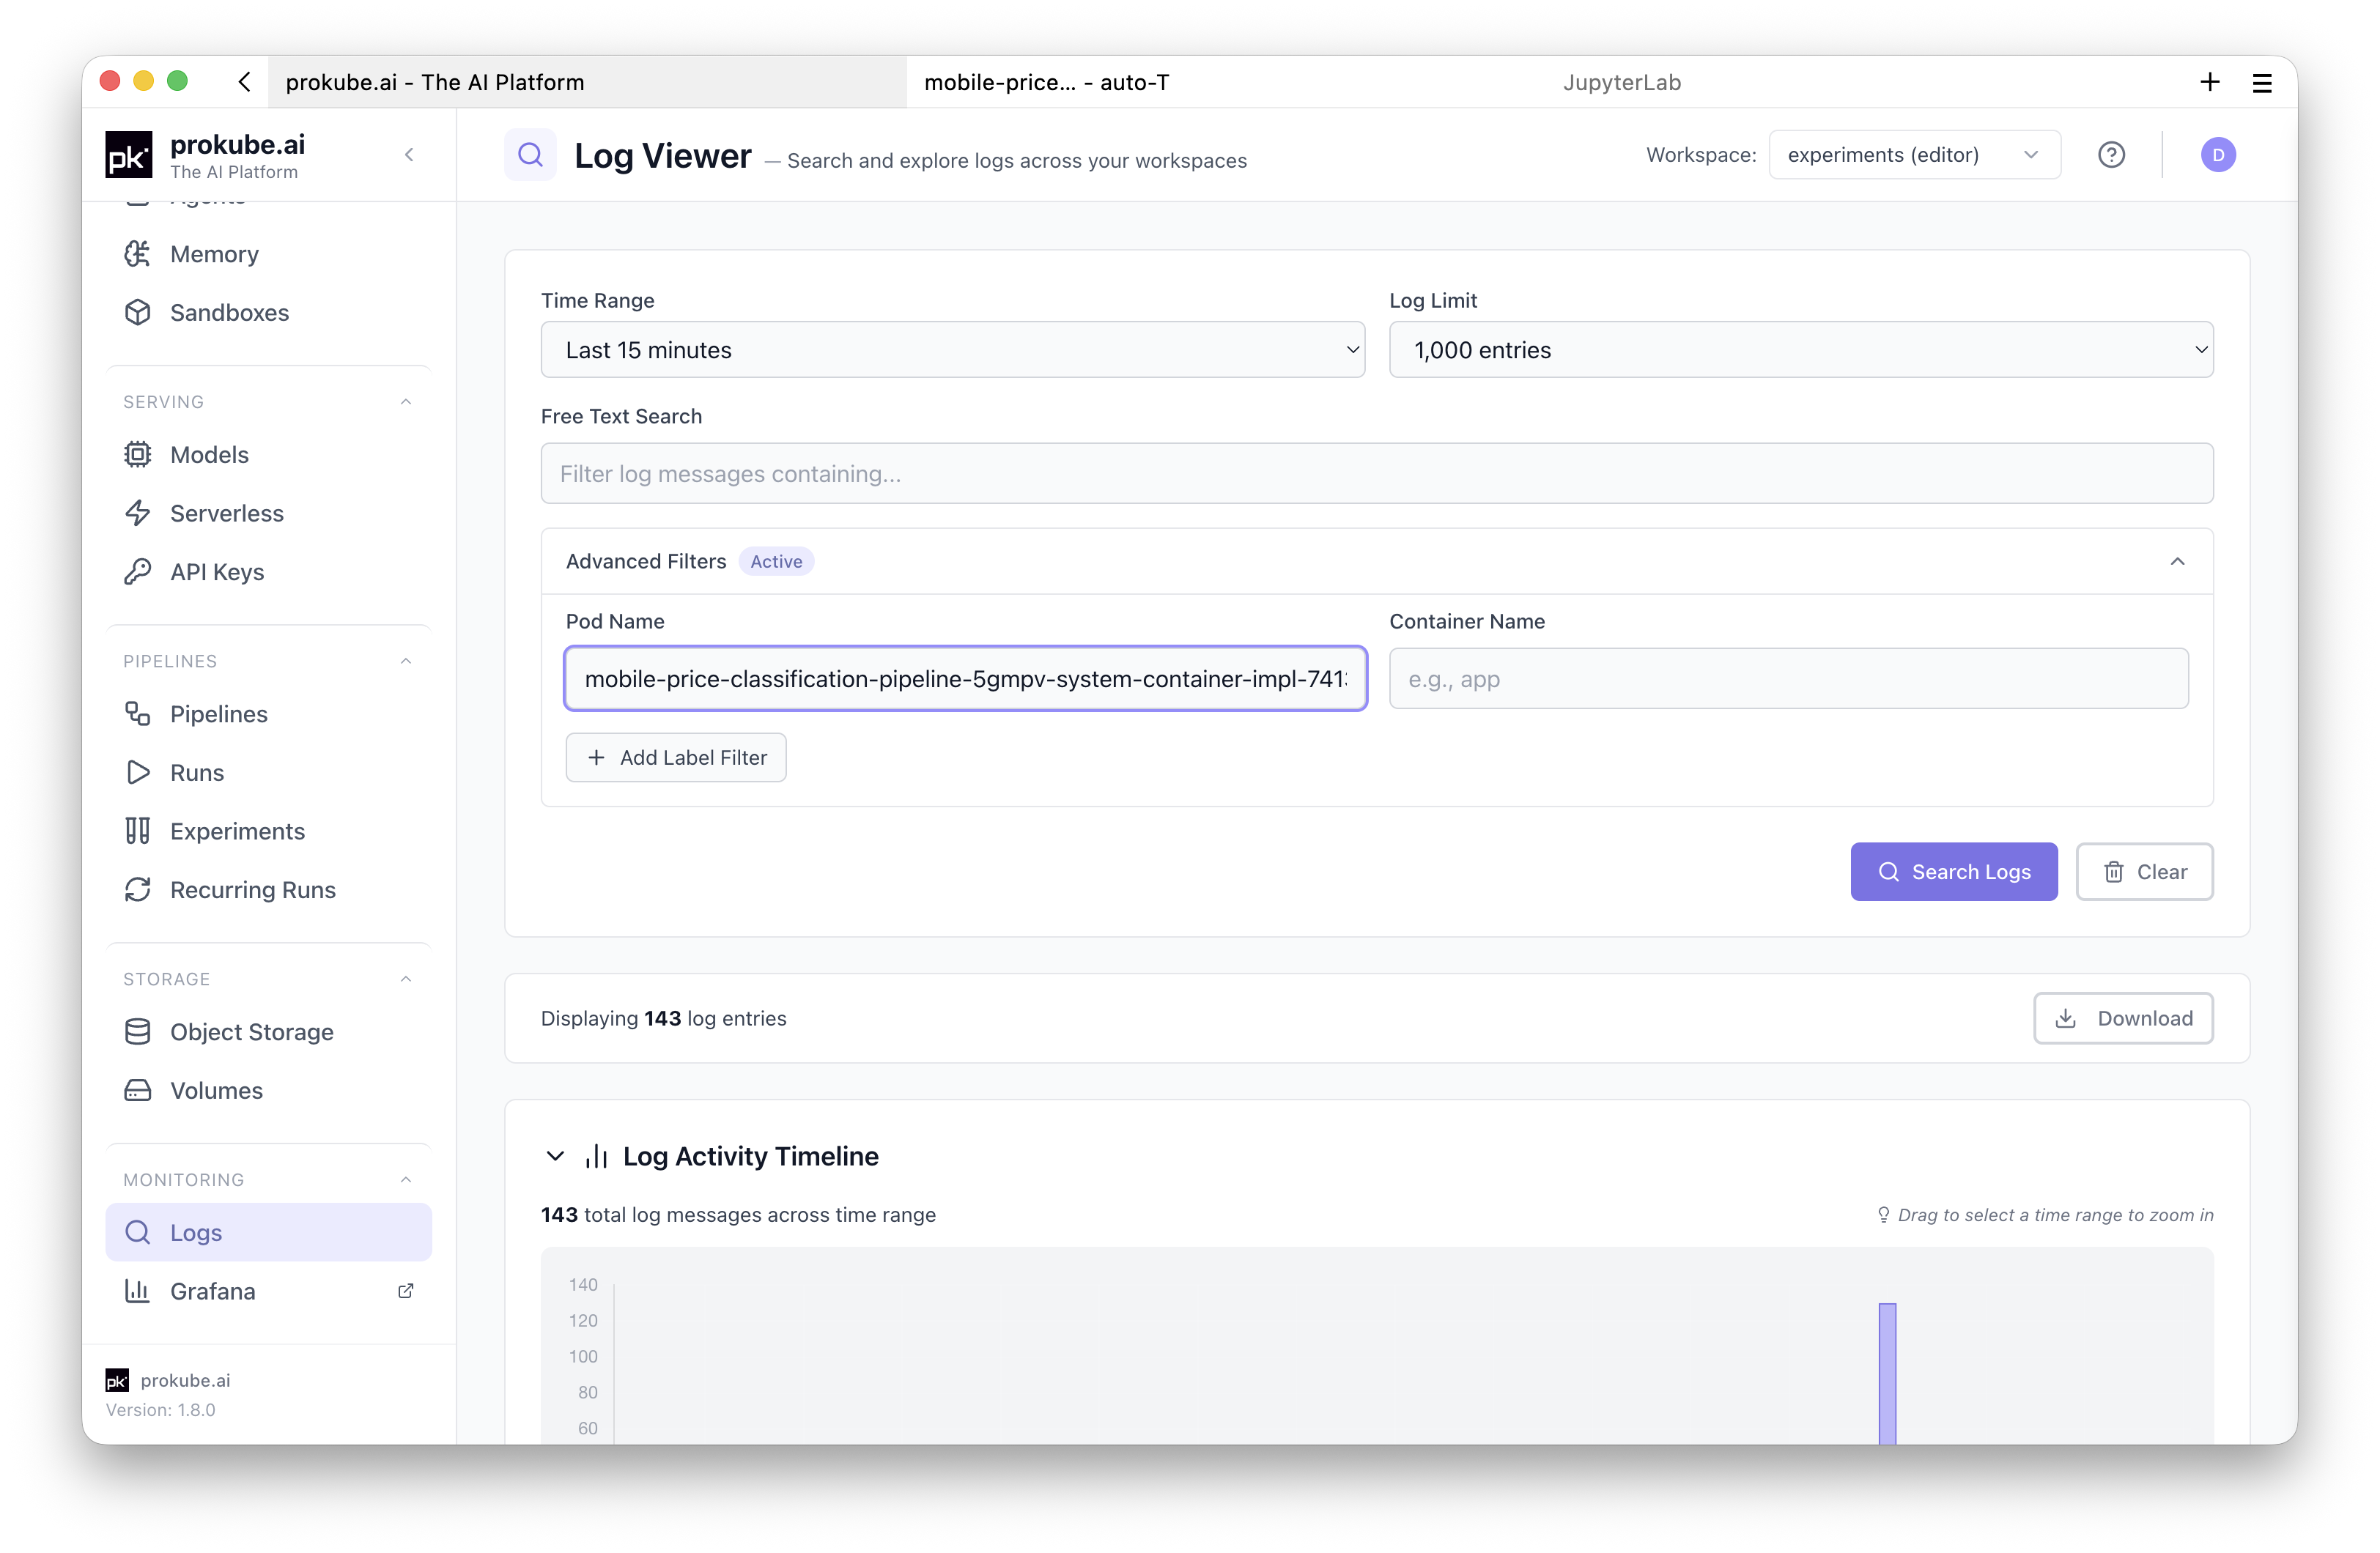2380x1553 pixels.
Task: Click the prokube.ai logo in the sidebar
Action: [x=129, y=155]
